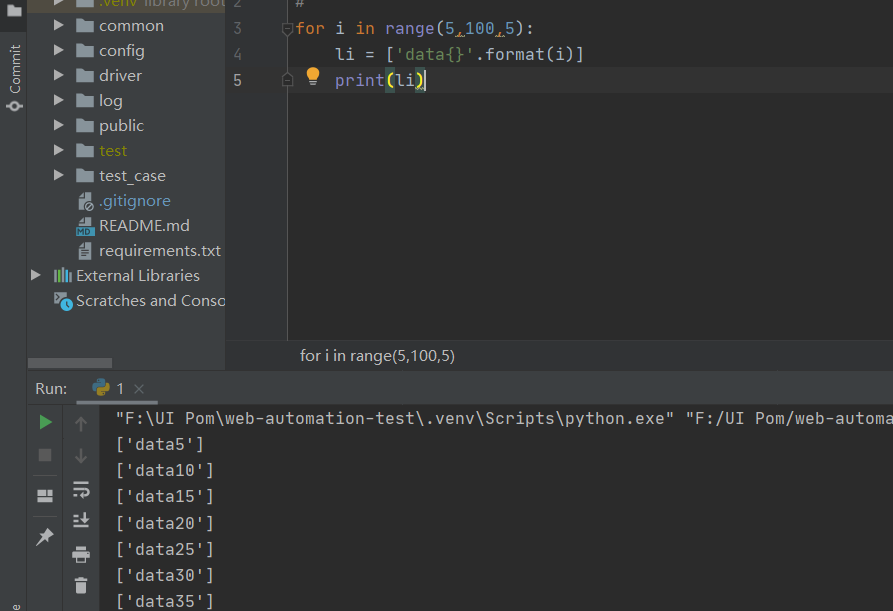Select README.md in project tree
This screenshot has height=611, width=893.
click(144, 225)
